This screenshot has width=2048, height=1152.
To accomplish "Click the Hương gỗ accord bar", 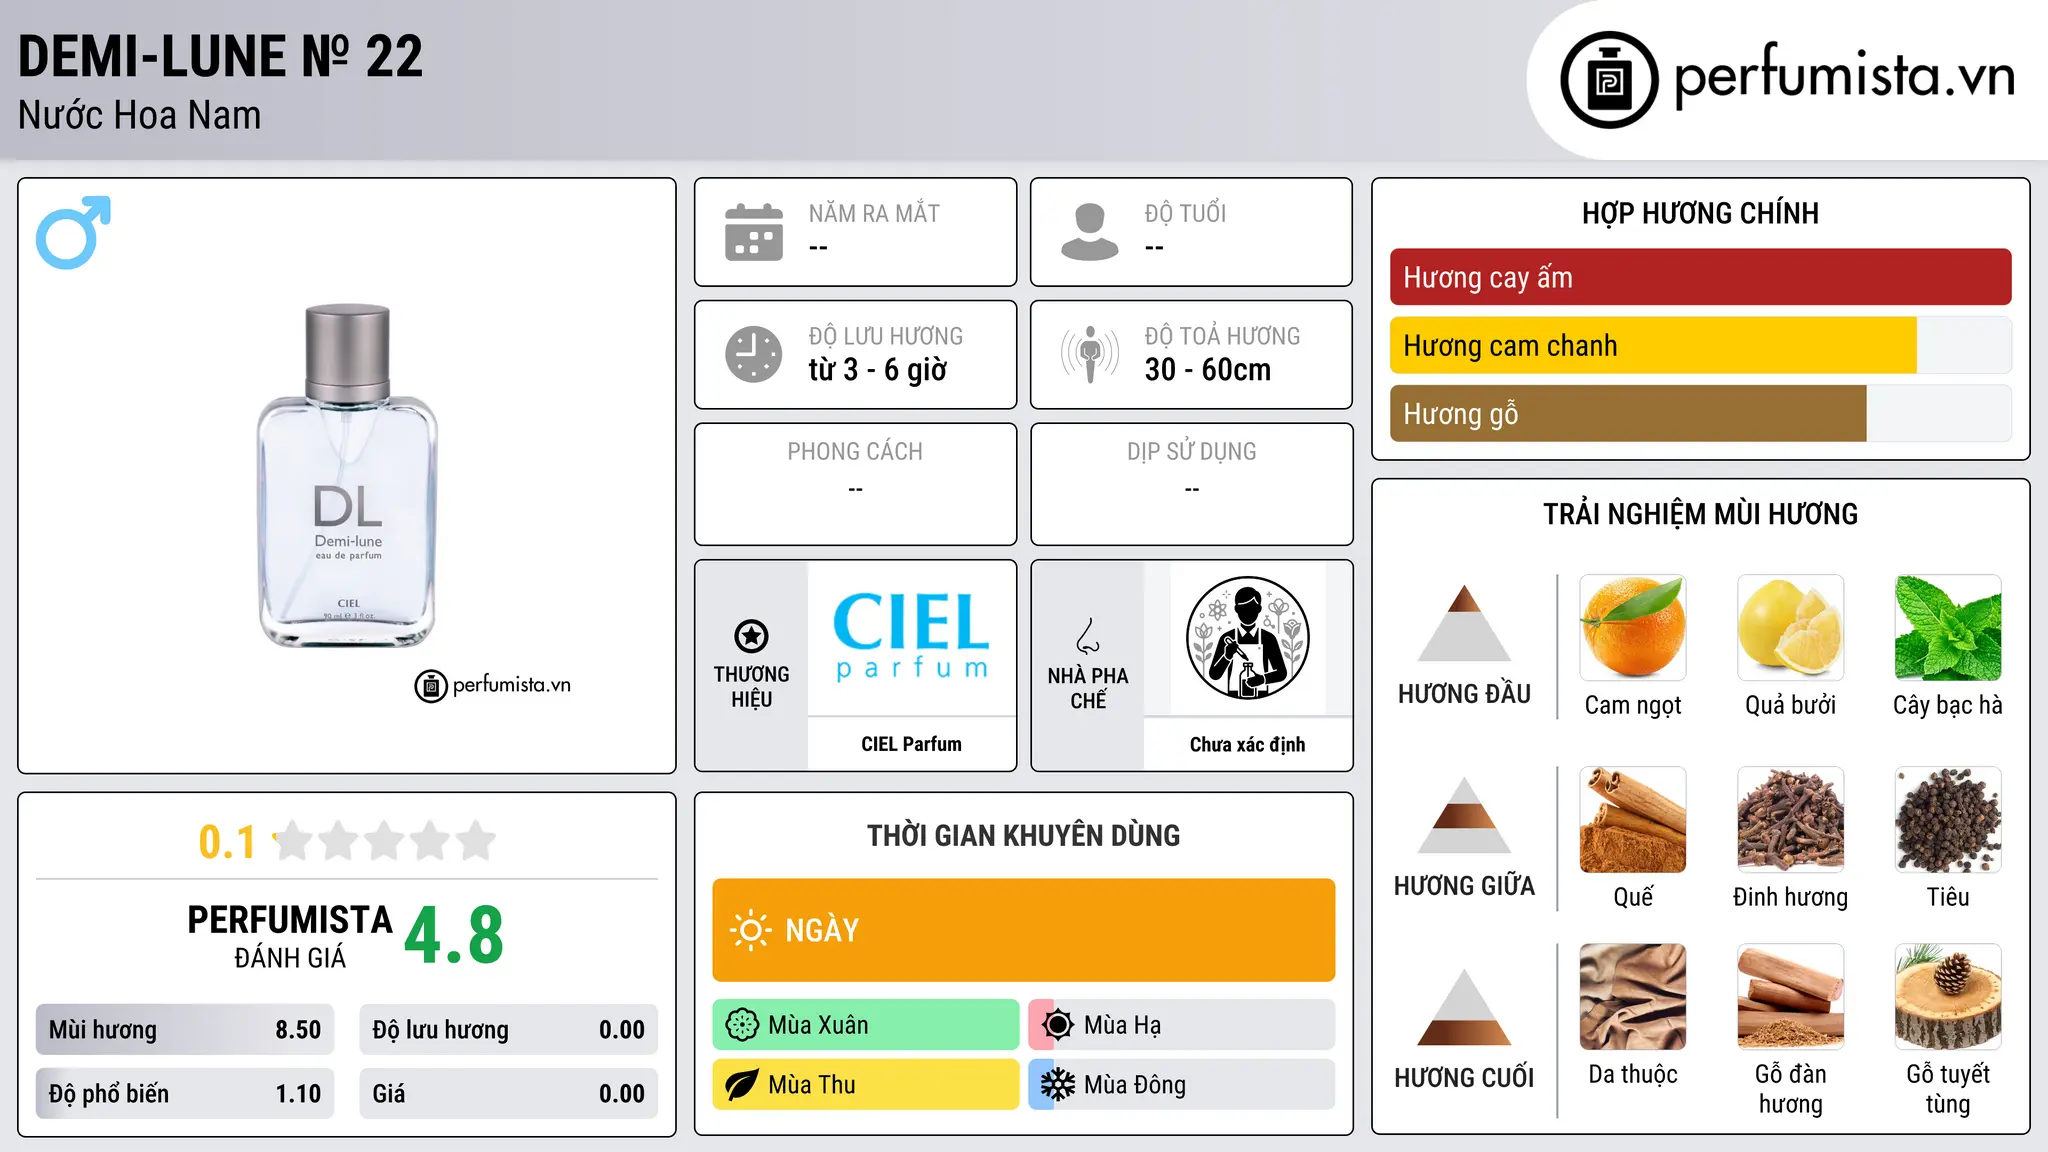I will (x=1700, y=413).
